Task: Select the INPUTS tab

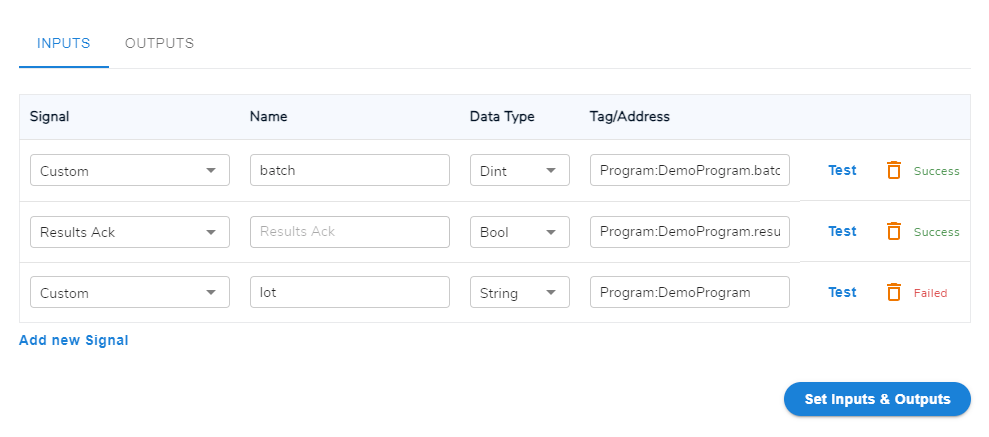Action: [x=64, y=44]
